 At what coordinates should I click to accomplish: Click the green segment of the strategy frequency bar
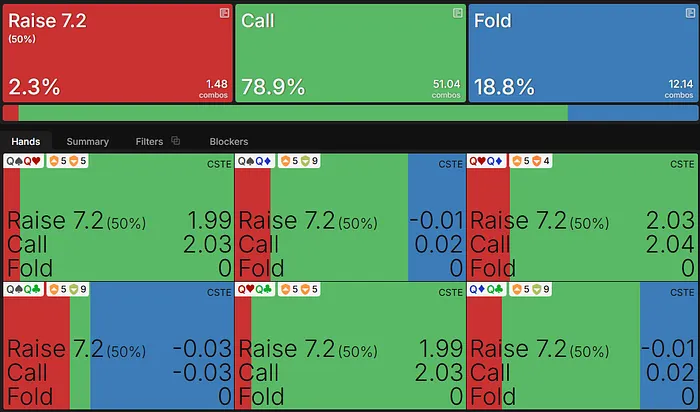pos(290,113)
